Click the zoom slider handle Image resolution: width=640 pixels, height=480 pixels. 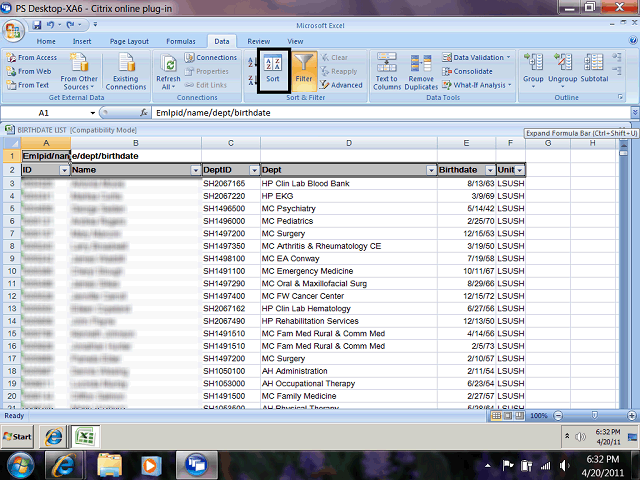coord(595,416)
